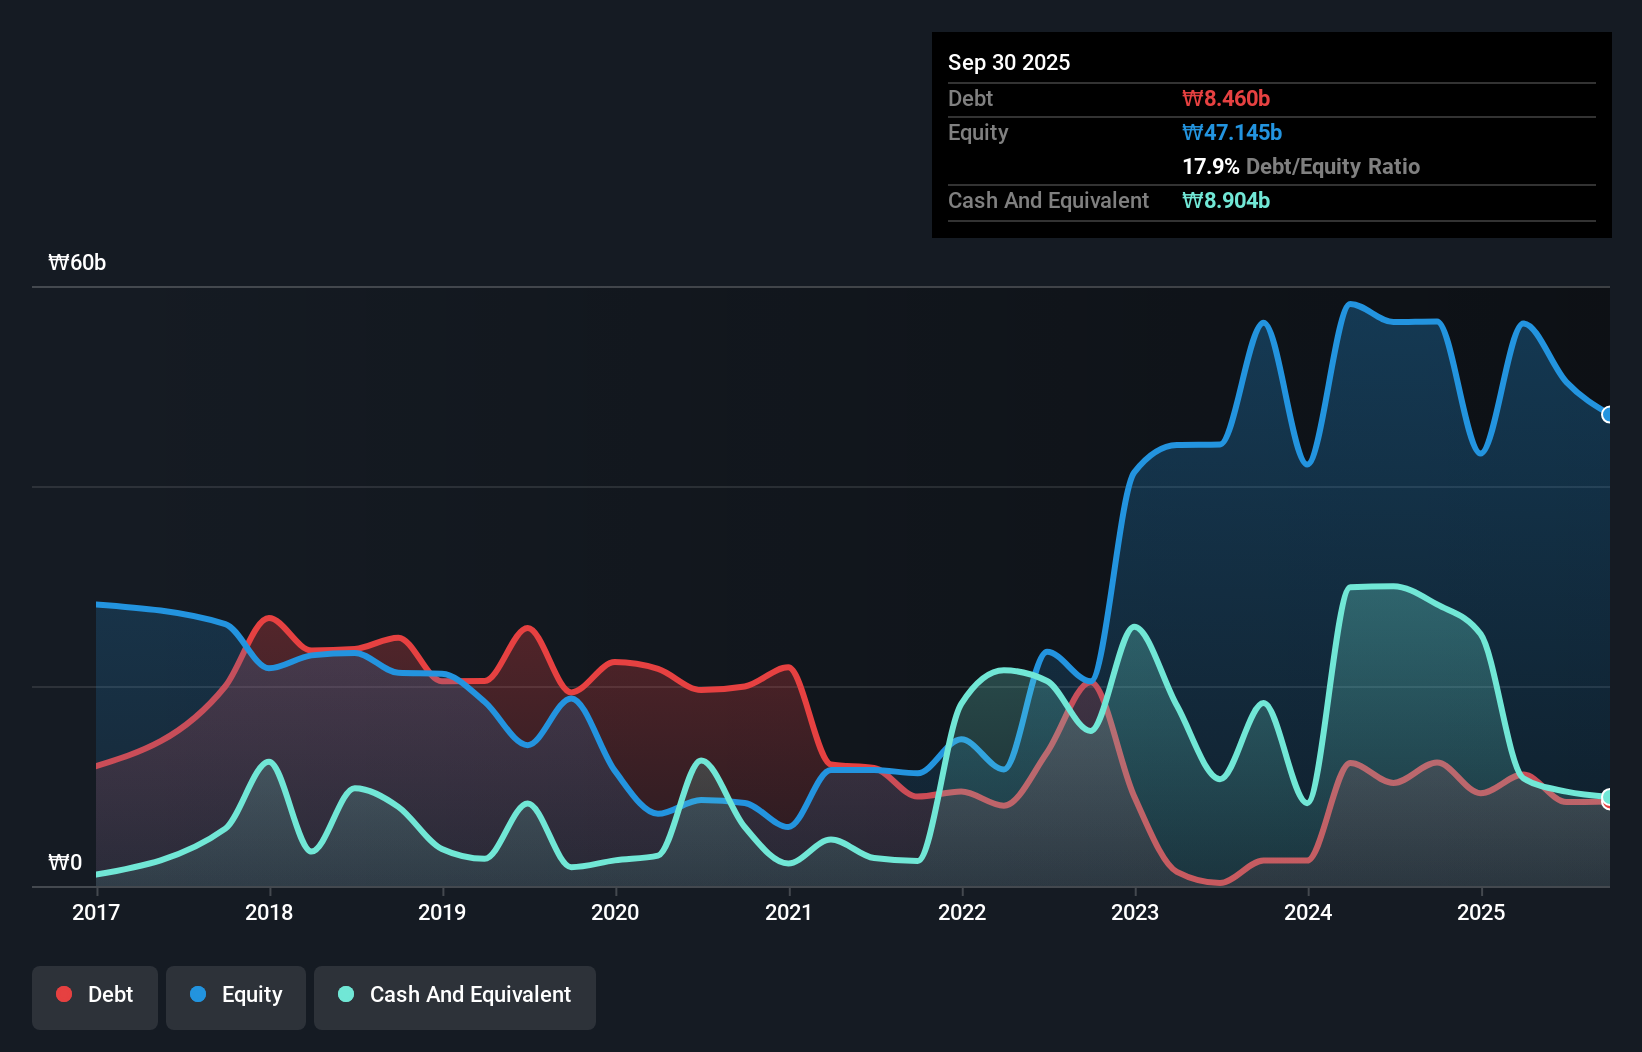Click the Equity line peak in 2024
Viewport: 1642px width, 1052px height.
click(x=1352, y=303)
